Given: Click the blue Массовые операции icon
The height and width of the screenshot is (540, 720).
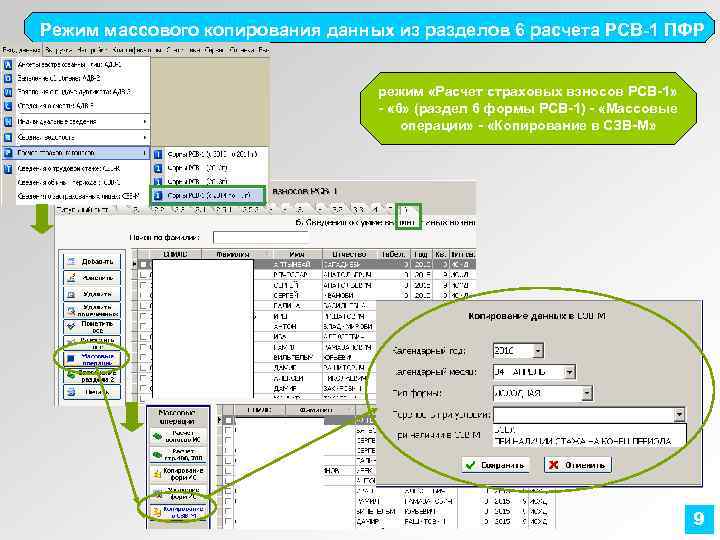Looking at the screenshot, I should coord(71,359).
